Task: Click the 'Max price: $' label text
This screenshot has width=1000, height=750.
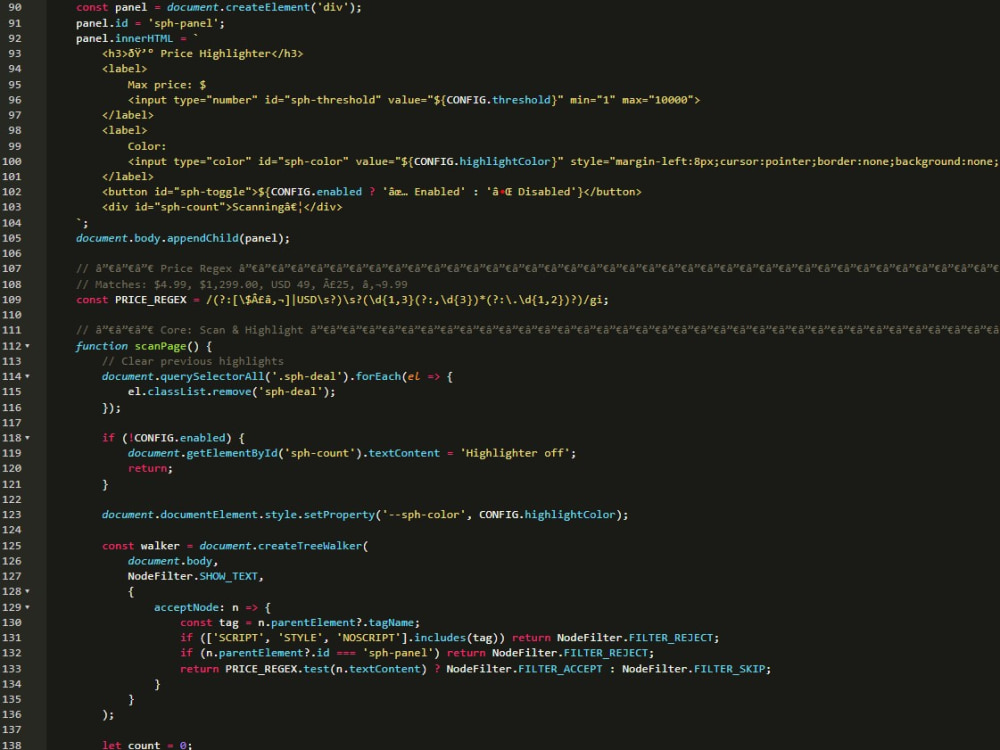Action: [x=166, y=85]
